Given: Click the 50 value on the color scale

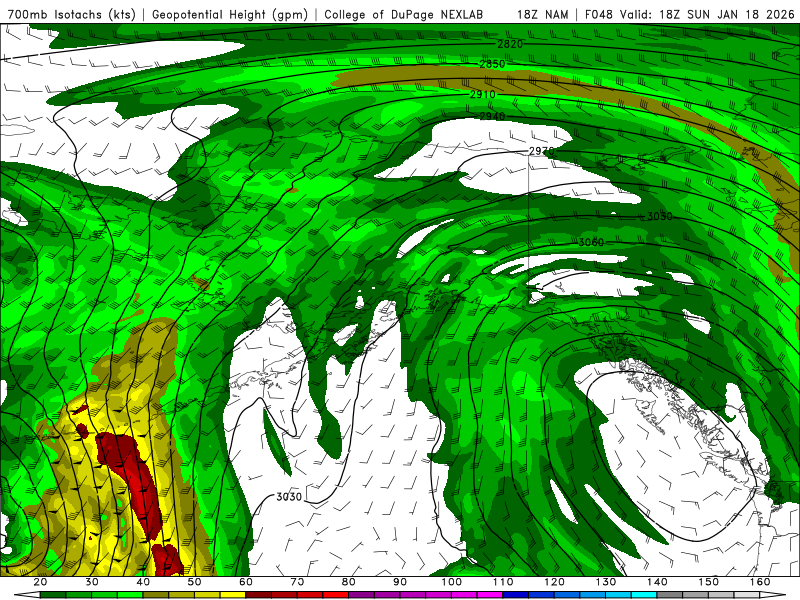Looking at the screenshot, I should tap(194, 582).
